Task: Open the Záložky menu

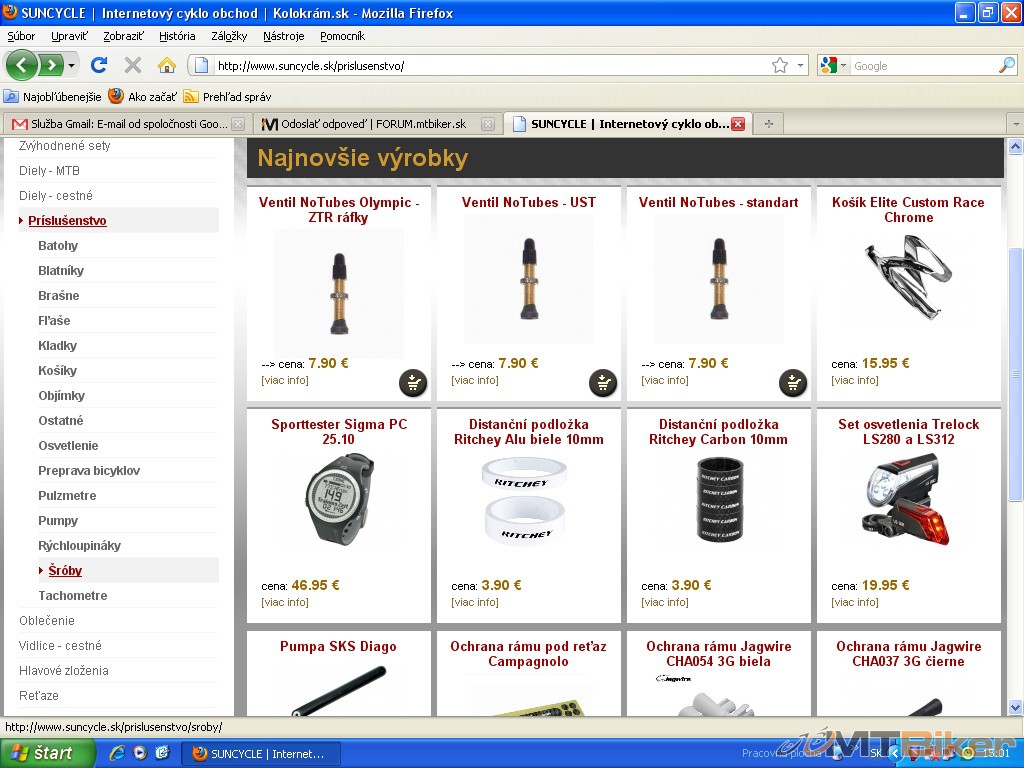Action: click(229, 36)
